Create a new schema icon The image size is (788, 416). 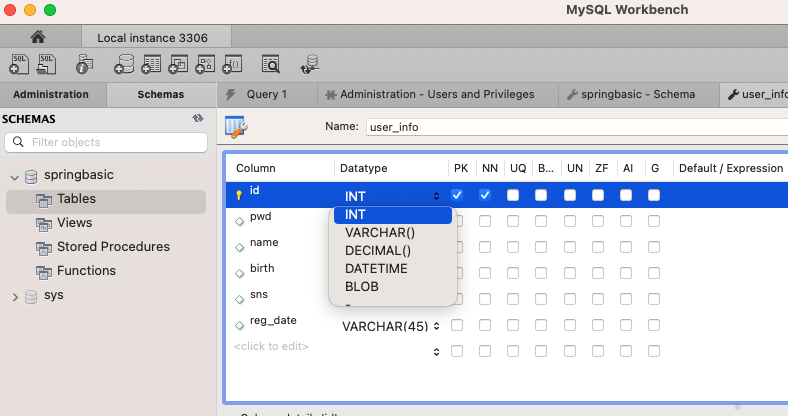124,64
